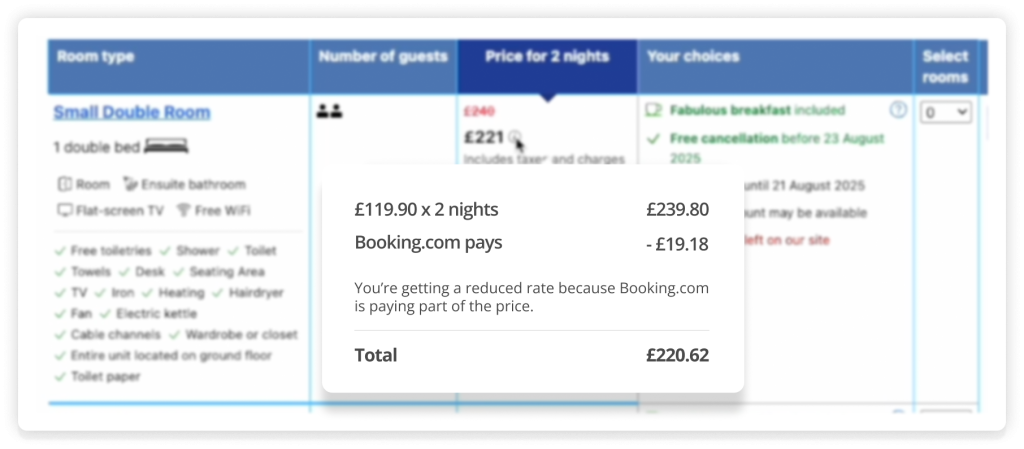Click the Free toiletries checkmark
Screen dimensions: 1024x449
[x=62, y=251]
